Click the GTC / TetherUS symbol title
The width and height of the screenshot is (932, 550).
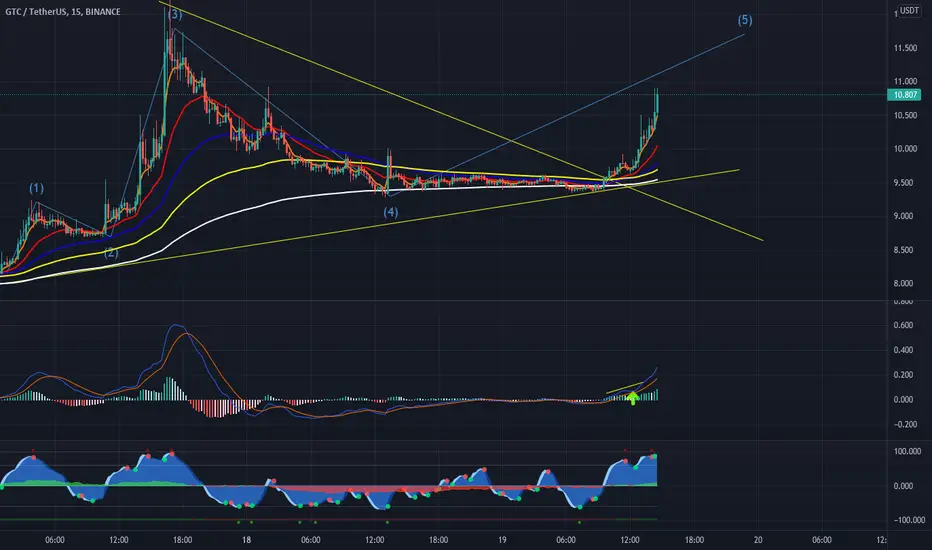[x=62, y=11]
